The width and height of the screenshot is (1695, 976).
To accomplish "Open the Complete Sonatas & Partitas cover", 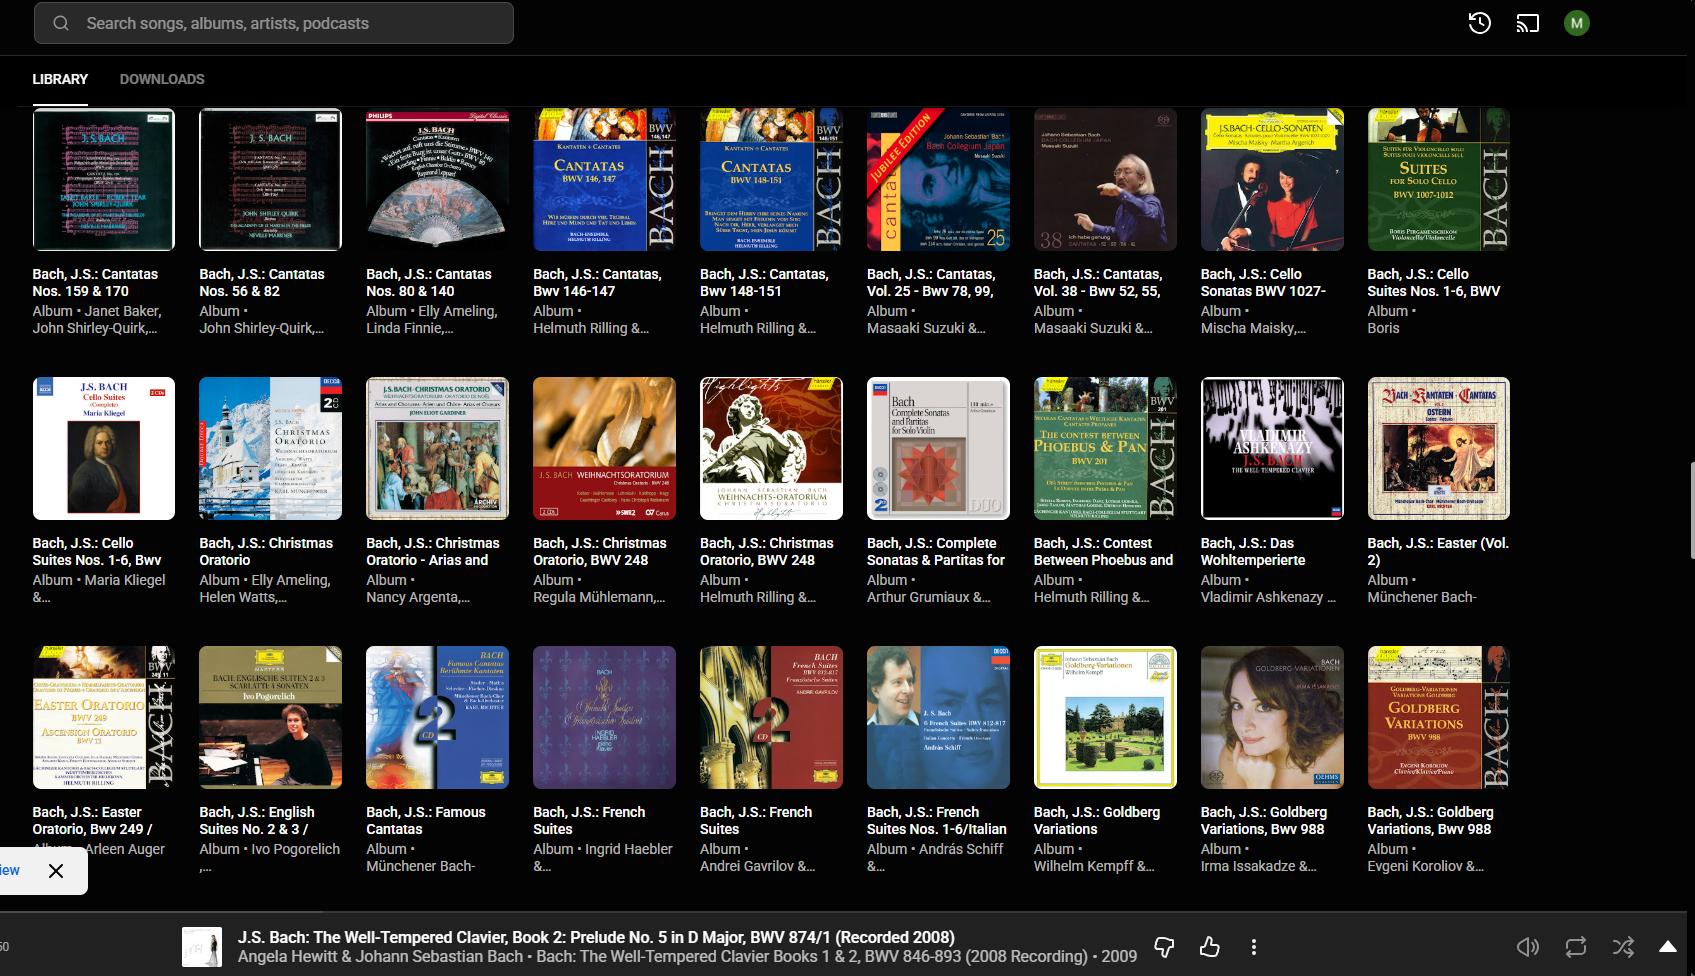I will click(938, 448).
